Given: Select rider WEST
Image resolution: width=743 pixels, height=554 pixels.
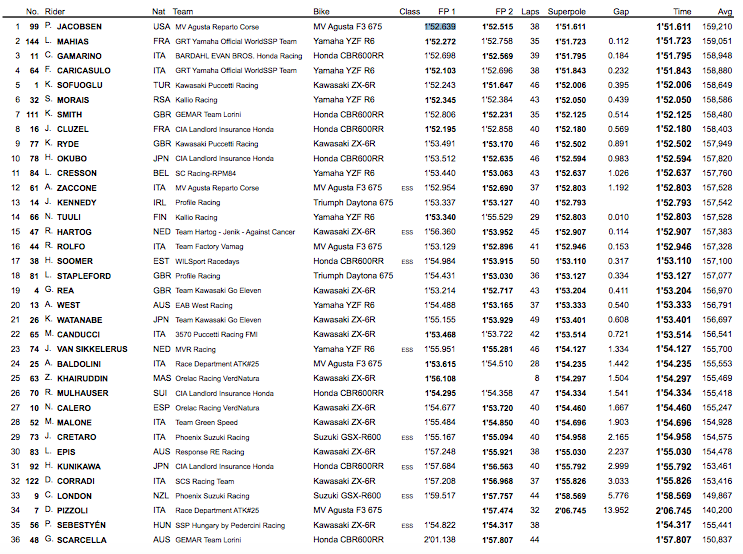Looking at the screenshot, I should click(x=68, y=306).
